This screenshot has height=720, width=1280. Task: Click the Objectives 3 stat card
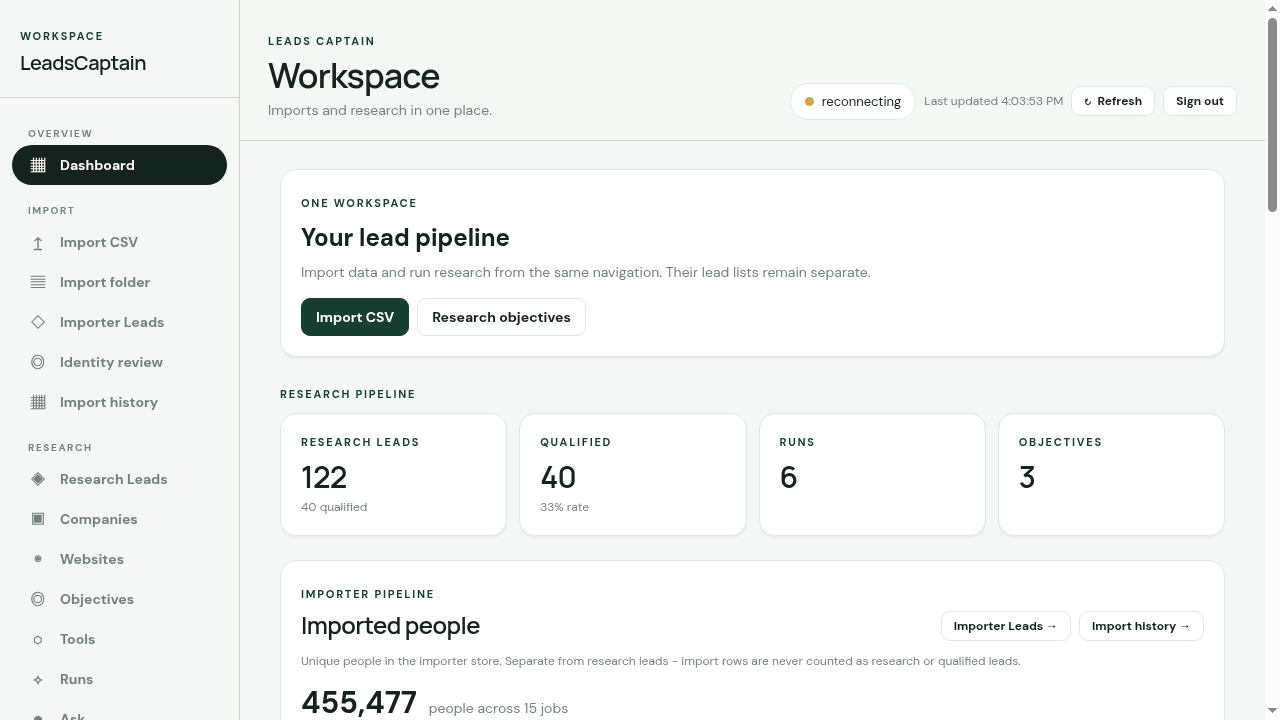click(1111, 475)
